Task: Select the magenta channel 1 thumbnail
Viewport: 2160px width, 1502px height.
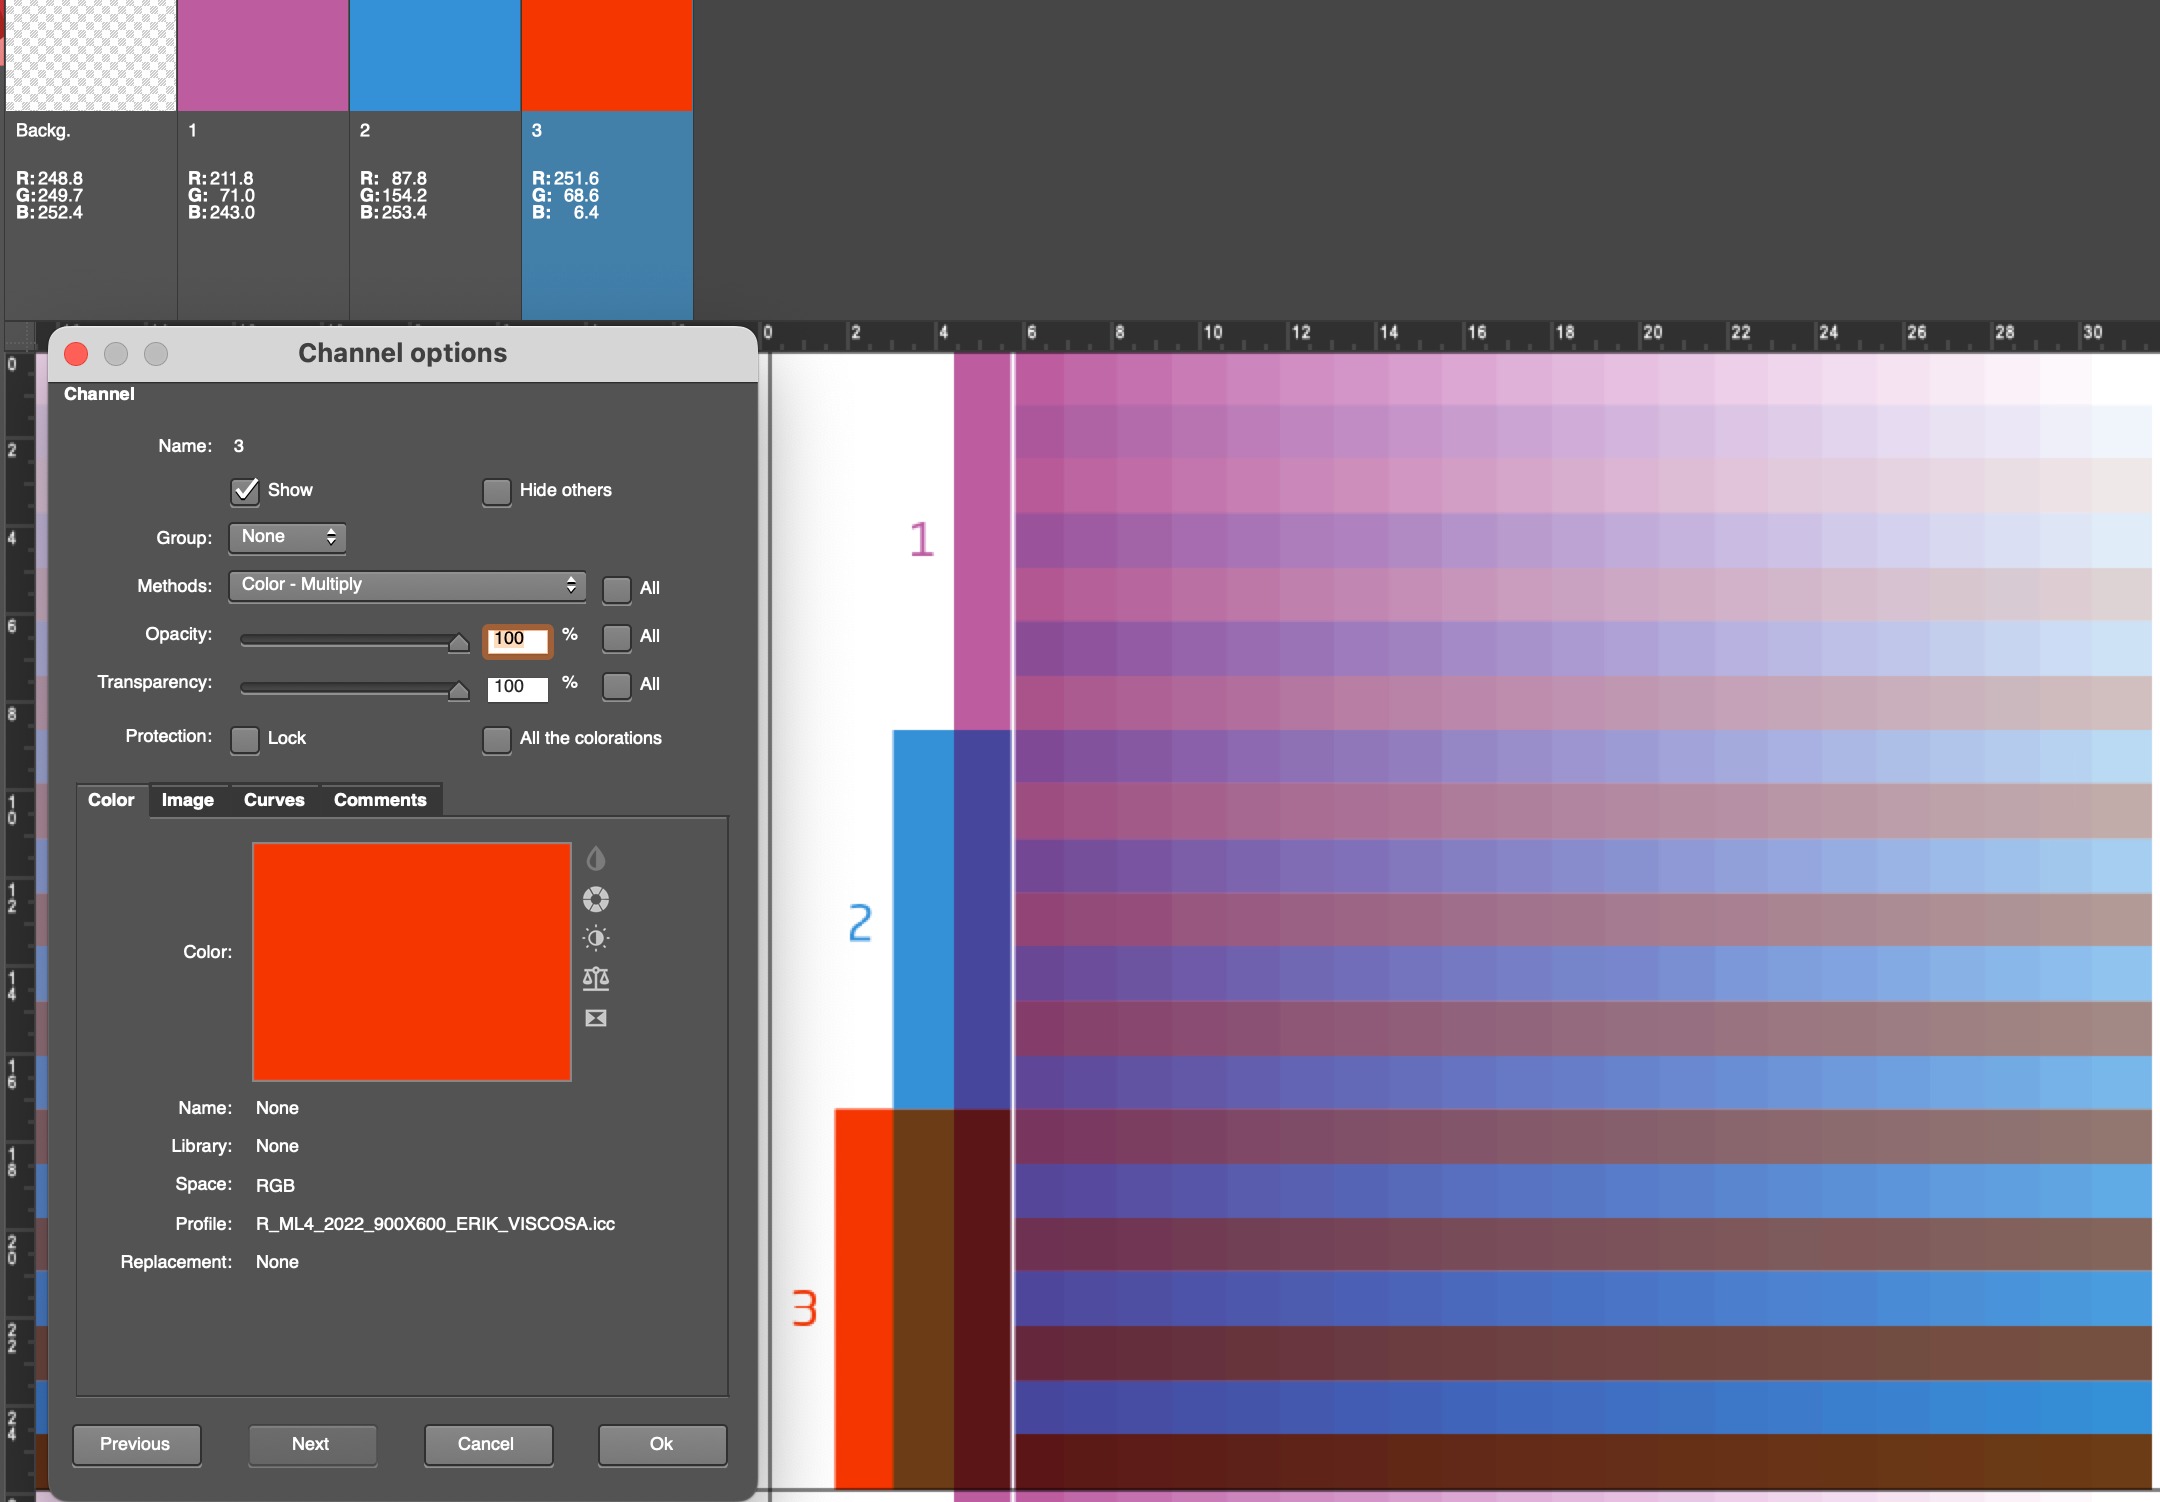Action: pyautogui.click(x=262, y=56)
